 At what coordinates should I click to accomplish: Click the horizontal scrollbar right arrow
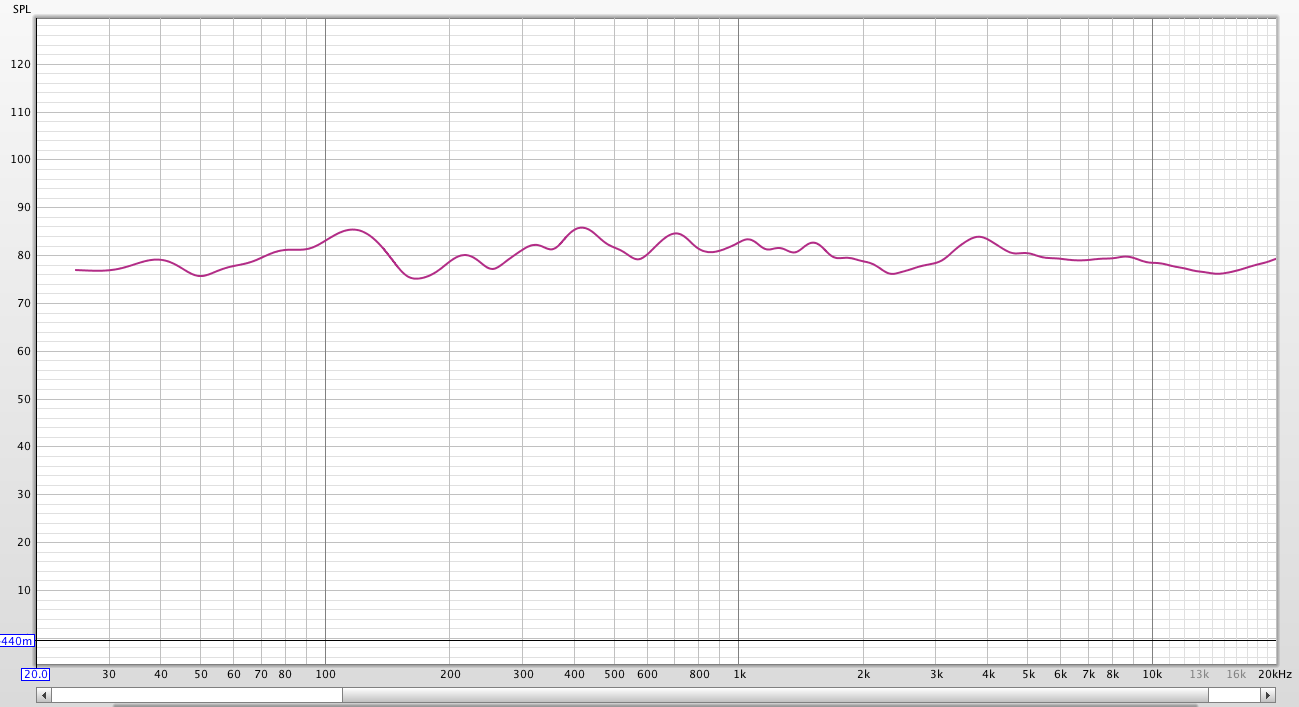click(x=1268, y=695)
